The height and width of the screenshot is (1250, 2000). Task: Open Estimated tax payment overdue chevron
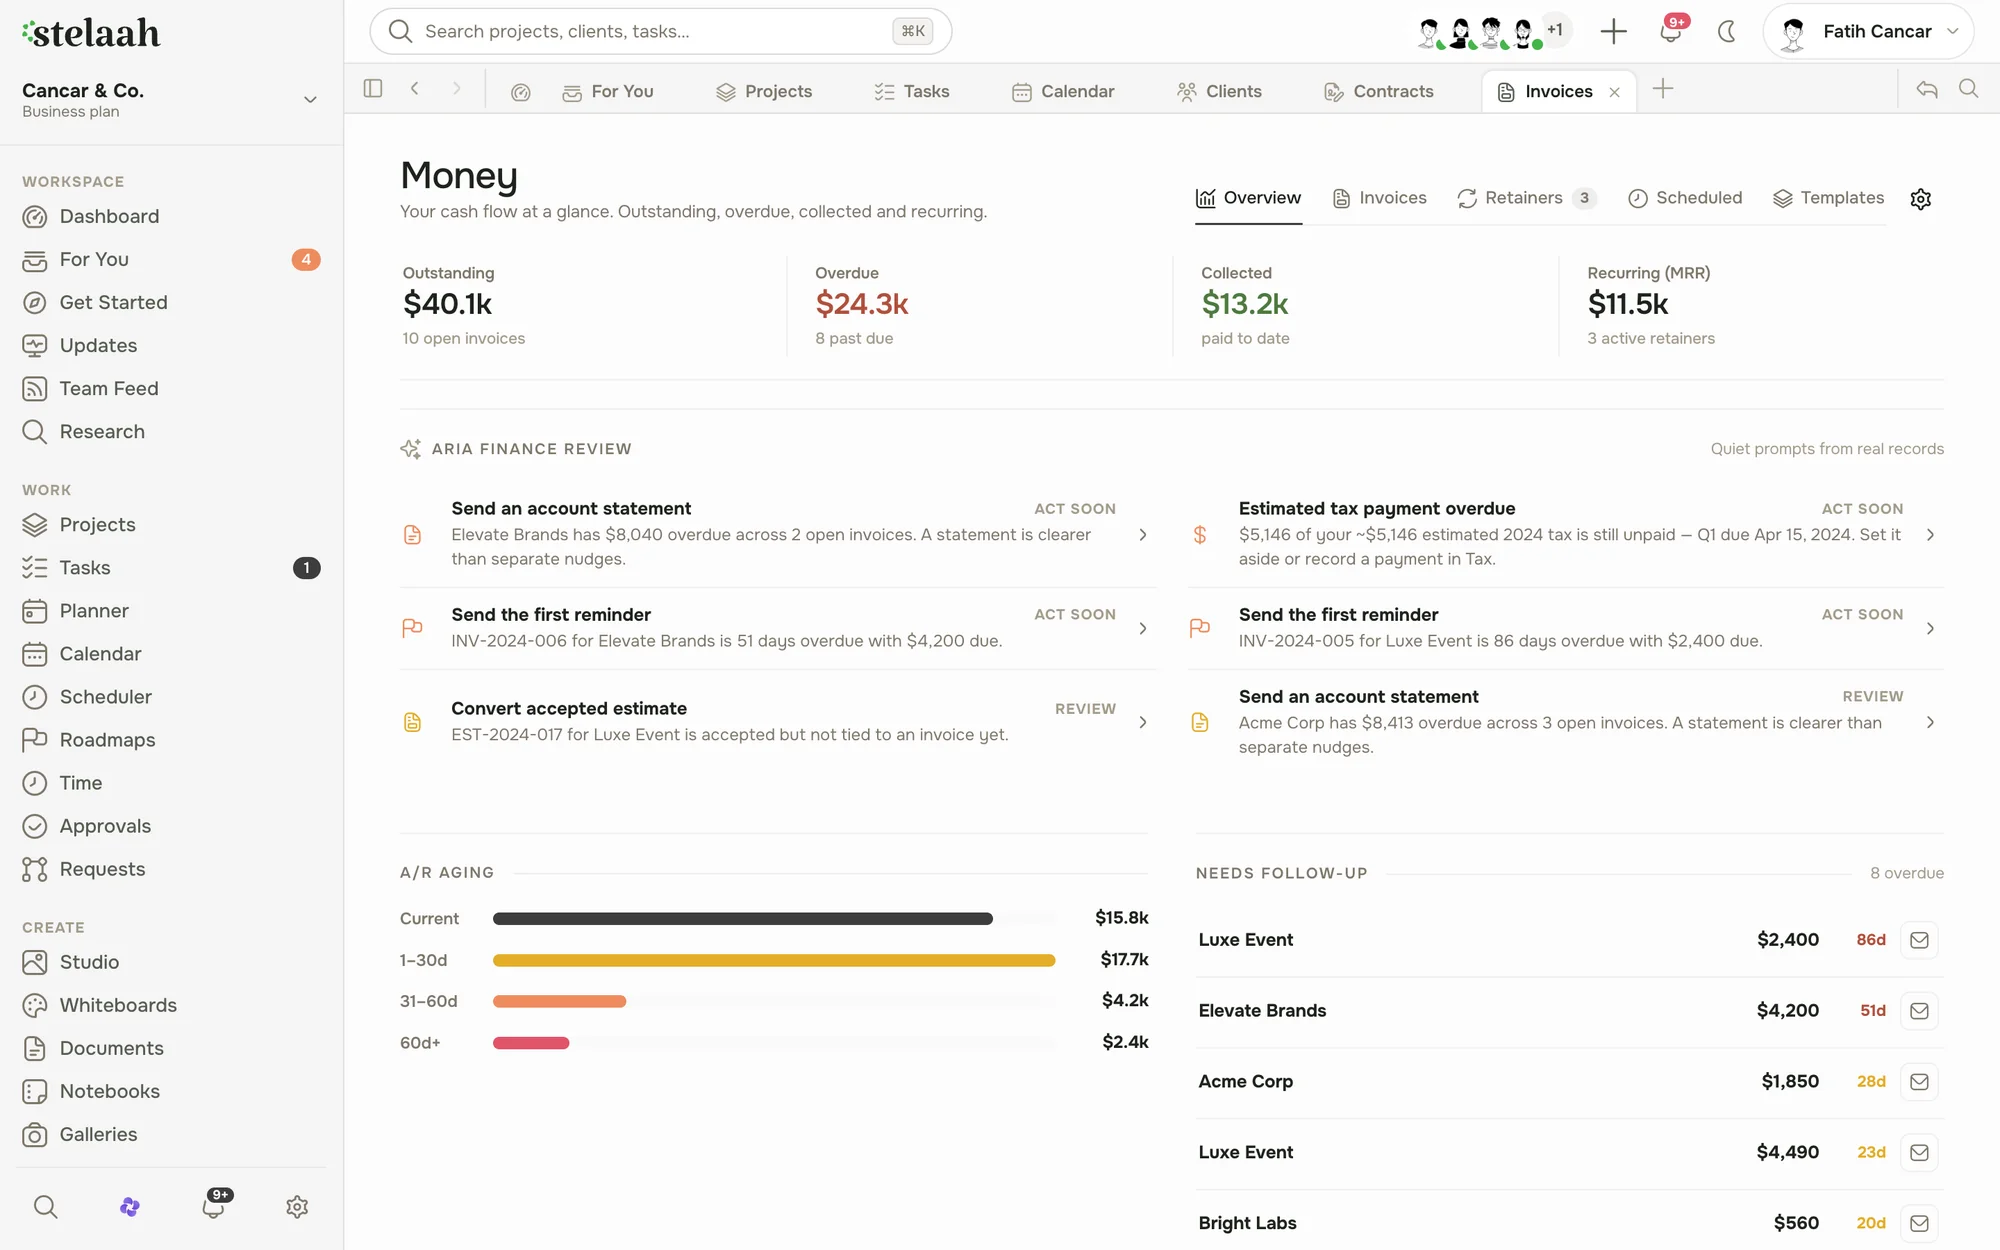(1930, 535)
